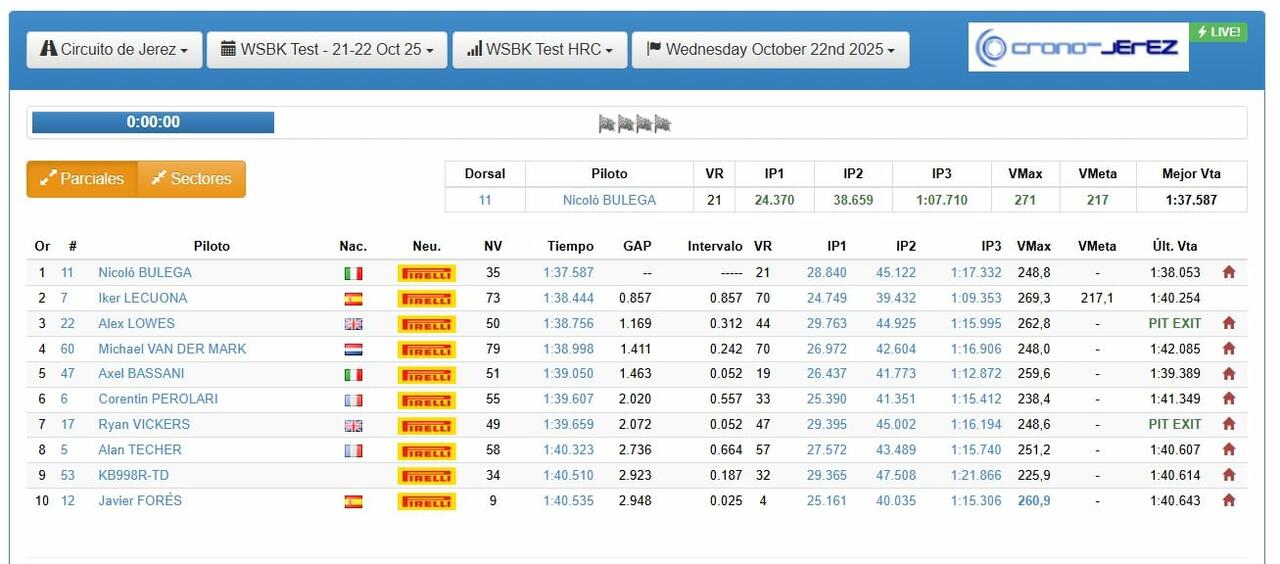The width and height of the screenshot is (1280, 564).
Task: Open the Wednesday October 22nd 2025 date dropdown
Action: [770, 49]
